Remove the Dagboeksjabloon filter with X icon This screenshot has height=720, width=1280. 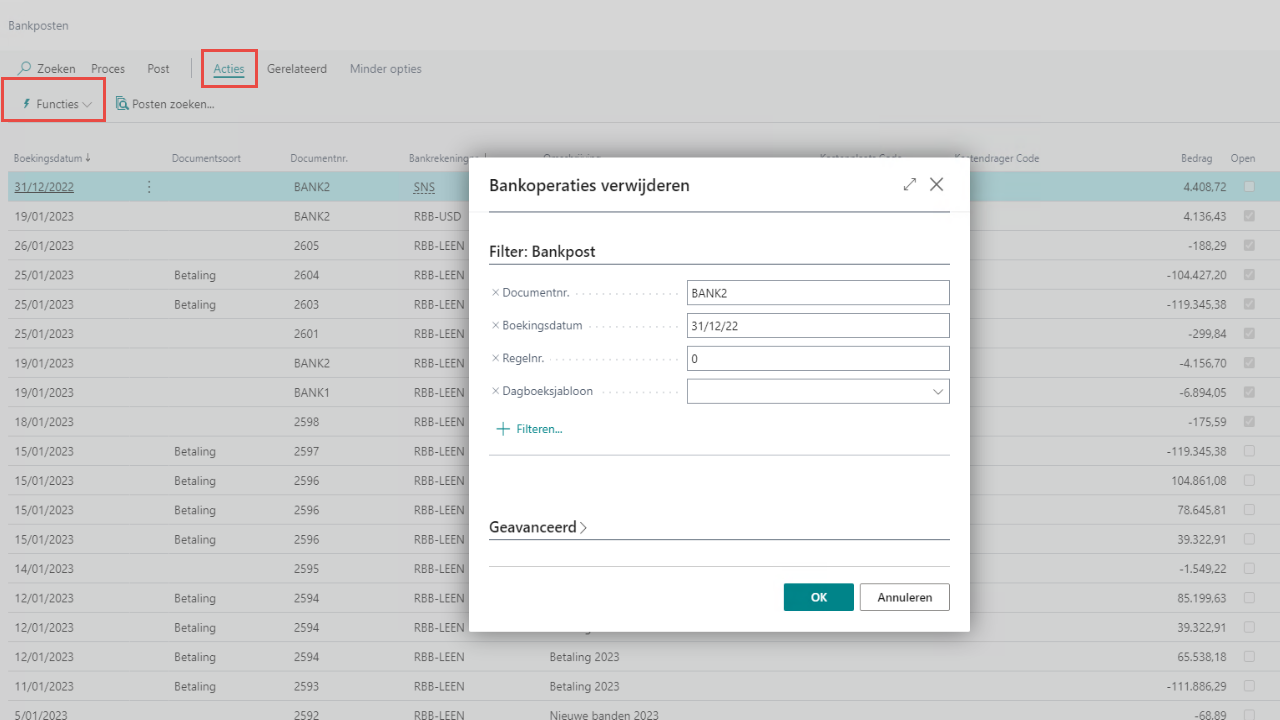tap(495, 391)
